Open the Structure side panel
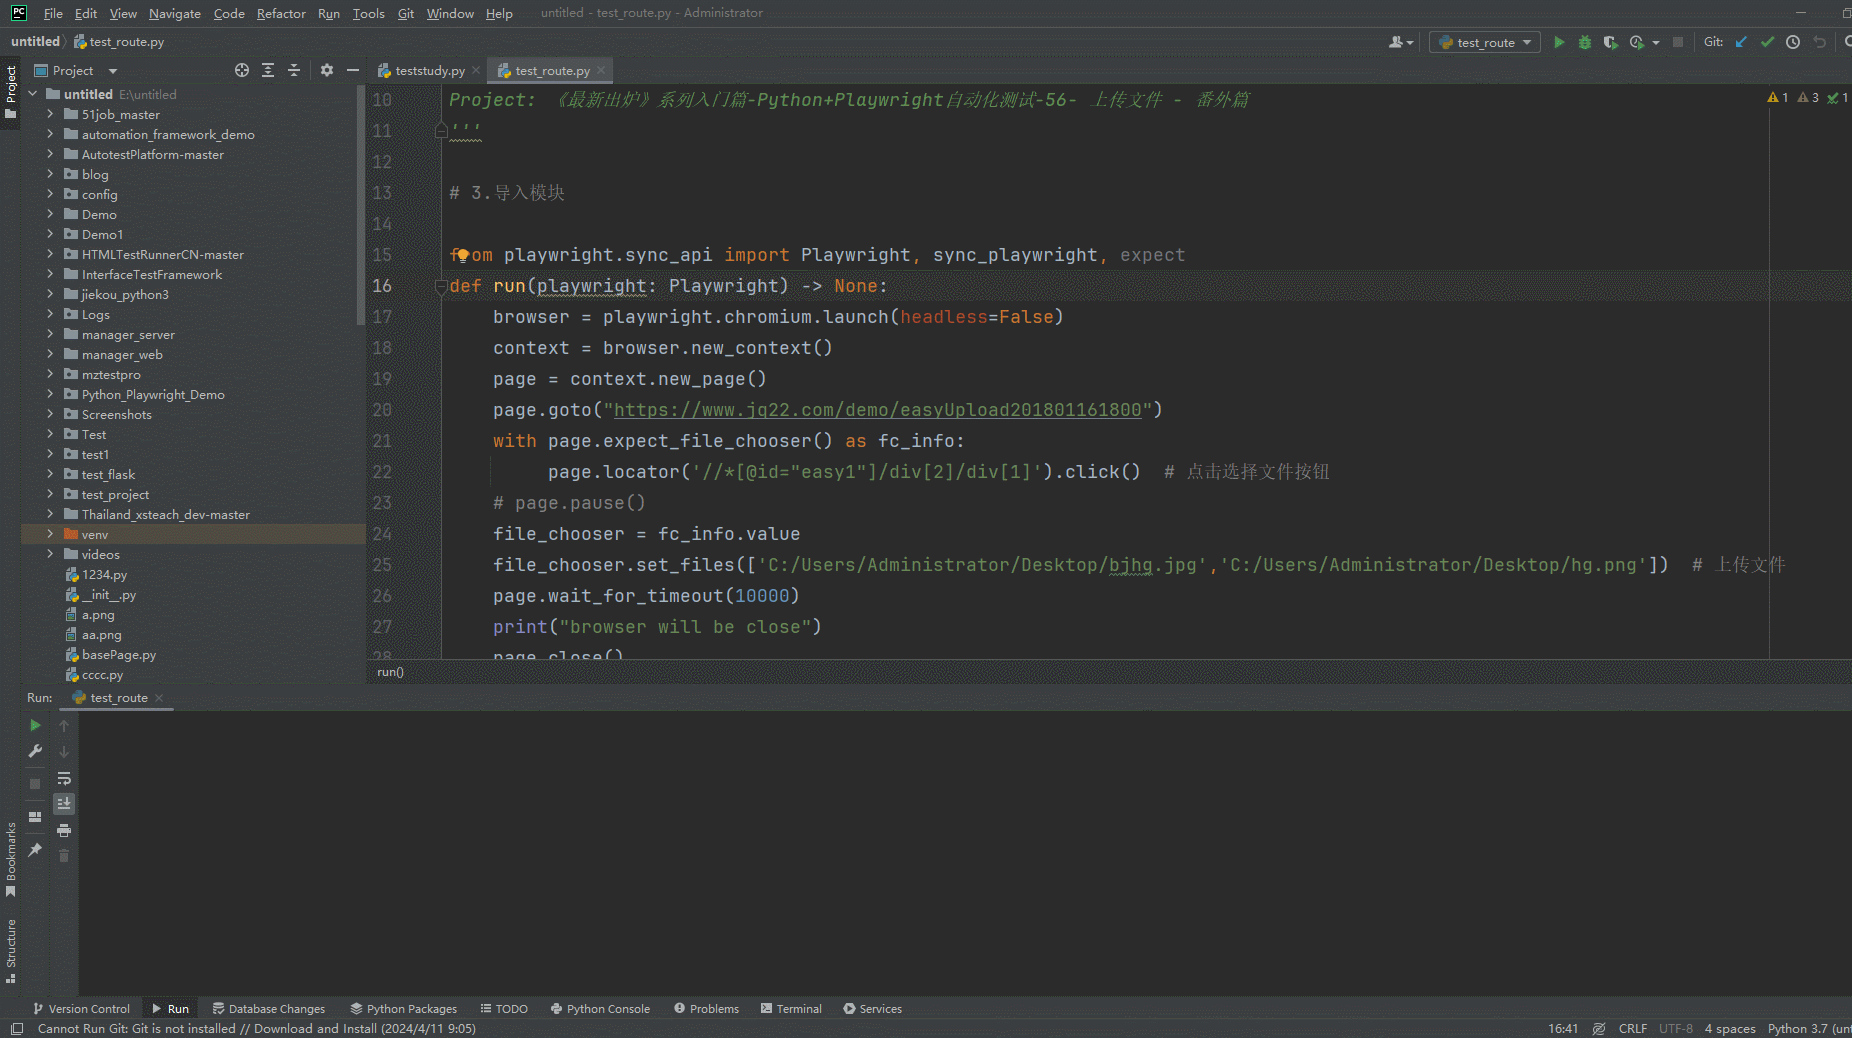The width and height of the screenshot is (1852, 1038). [x=11, y=950]
